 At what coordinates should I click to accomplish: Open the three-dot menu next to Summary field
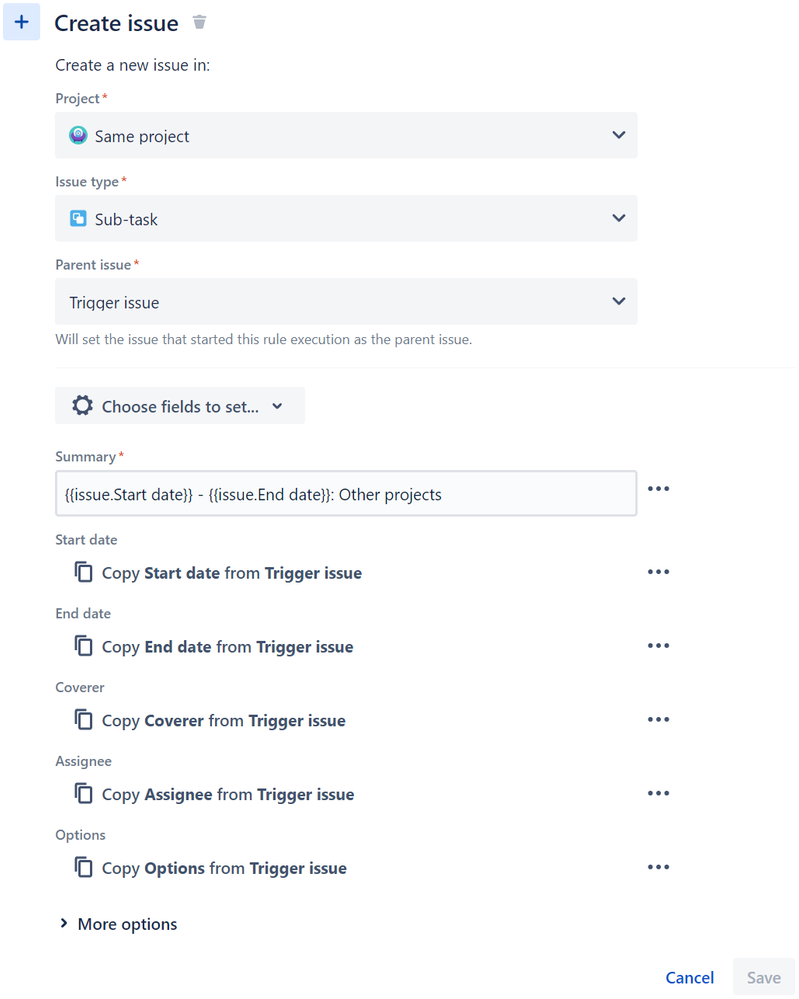coord(658,489)
